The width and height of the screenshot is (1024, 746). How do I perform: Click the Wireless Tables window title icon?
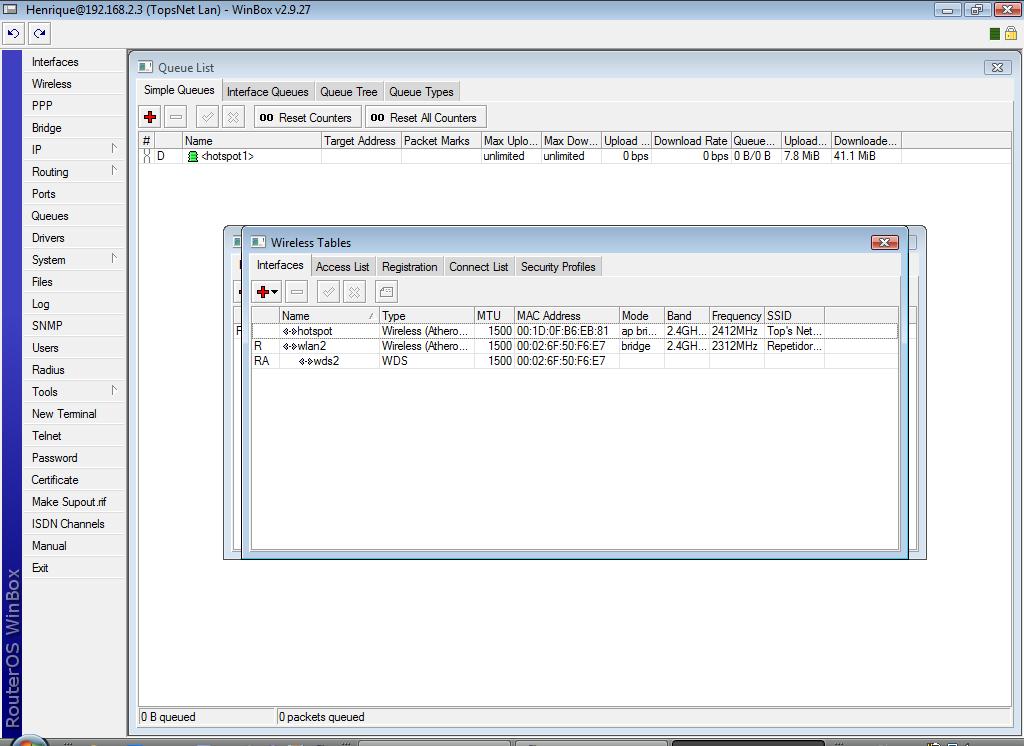pyautogui.click(x=259, y=242)
